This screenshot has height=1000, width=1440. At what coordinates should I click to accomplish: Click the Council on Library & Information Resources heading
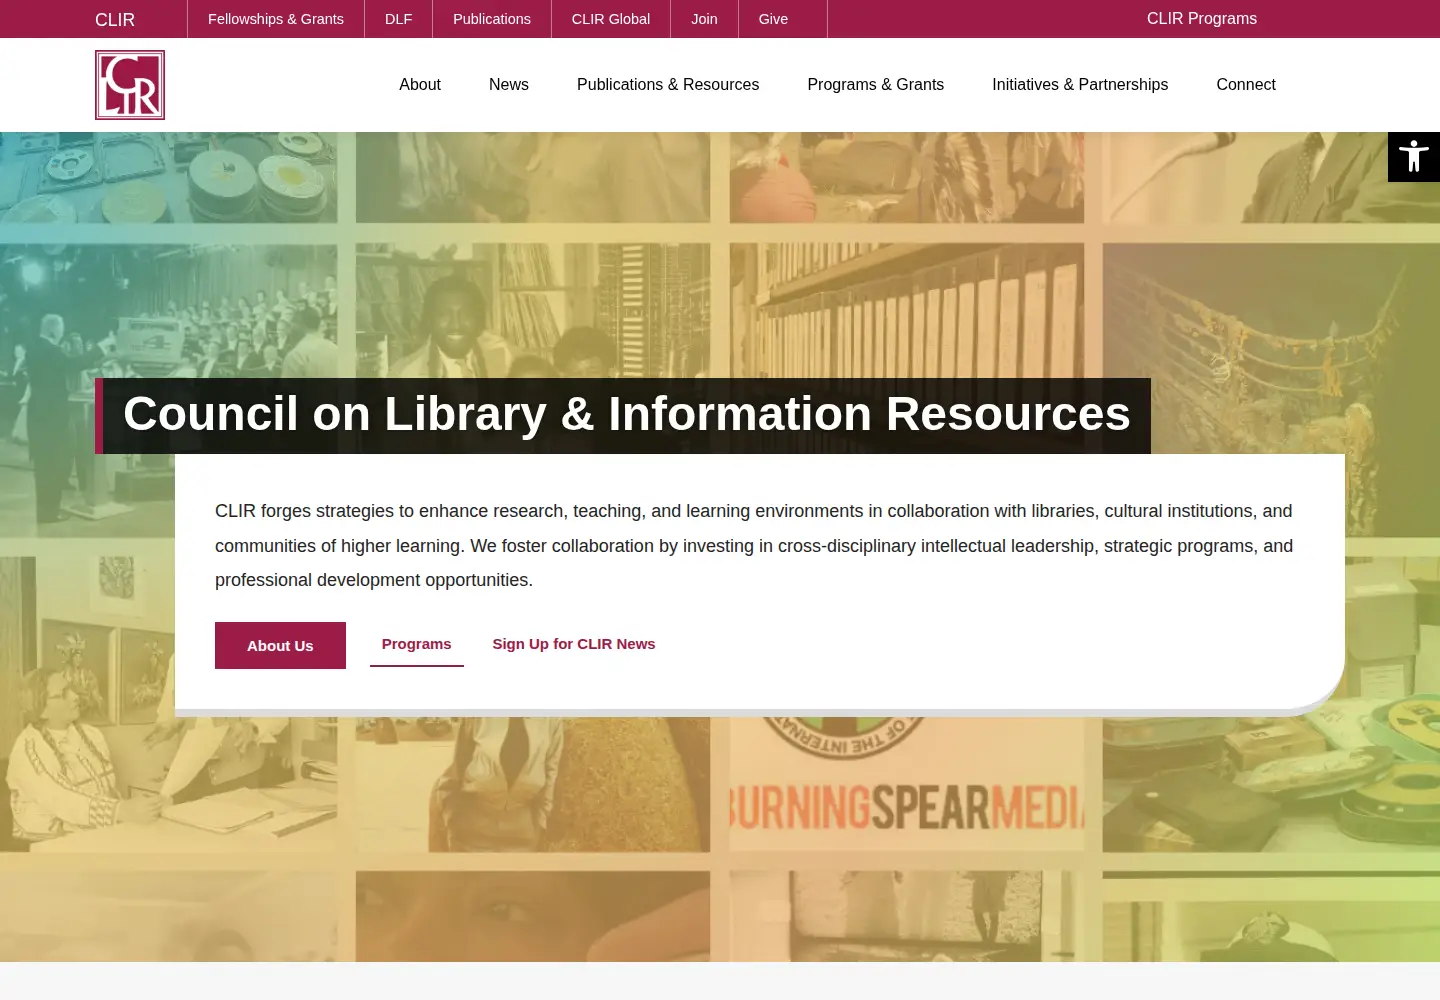pyautogui.click(x=627, y=415)
